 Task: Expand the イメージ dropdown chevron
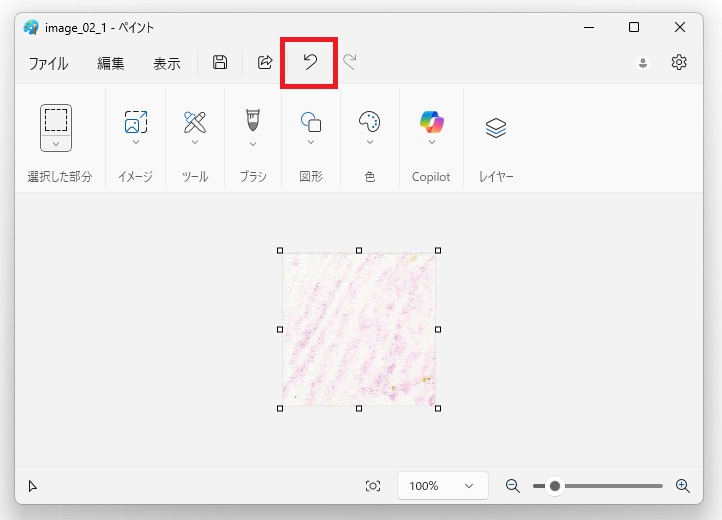coord(136,142)
